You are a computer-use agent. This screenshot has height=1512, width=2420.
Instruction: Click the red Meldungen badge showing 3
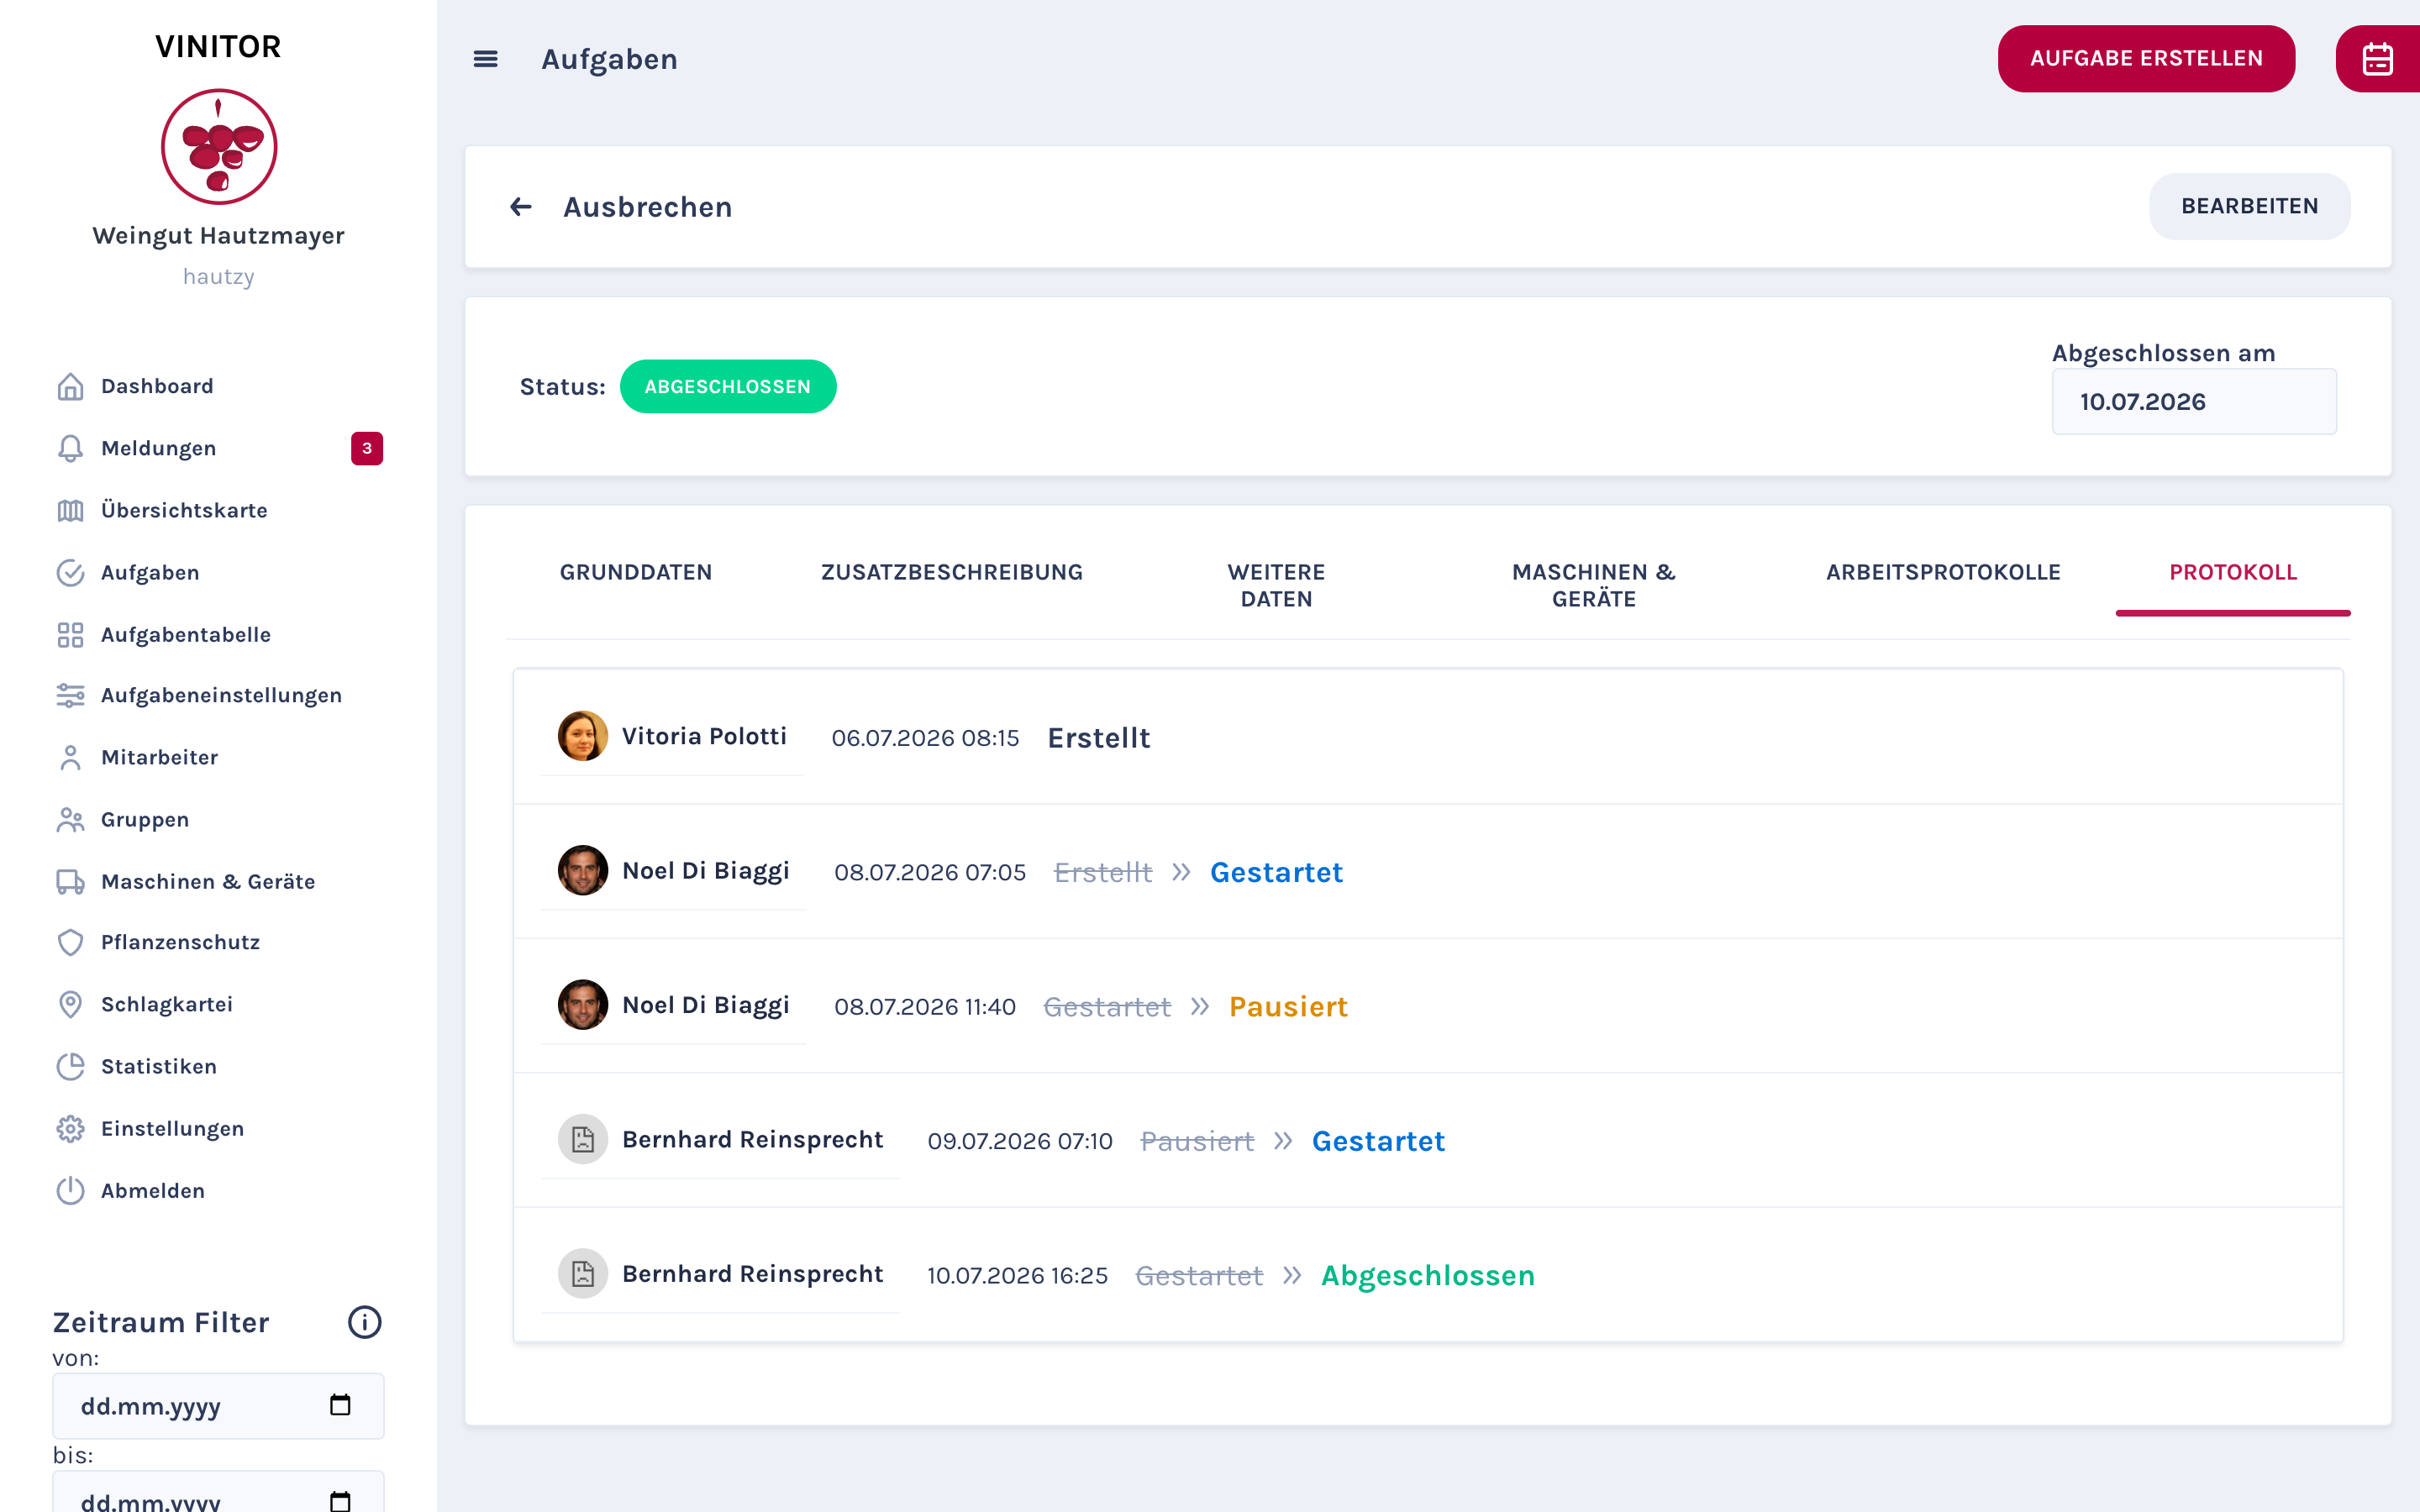point(367,448)
